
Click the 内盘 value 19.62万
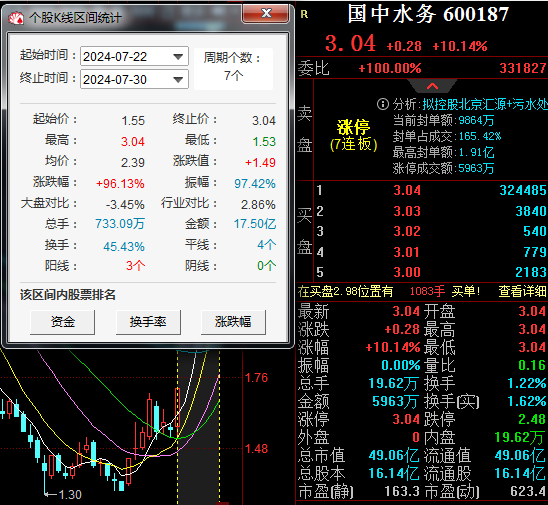pos(520,438)
